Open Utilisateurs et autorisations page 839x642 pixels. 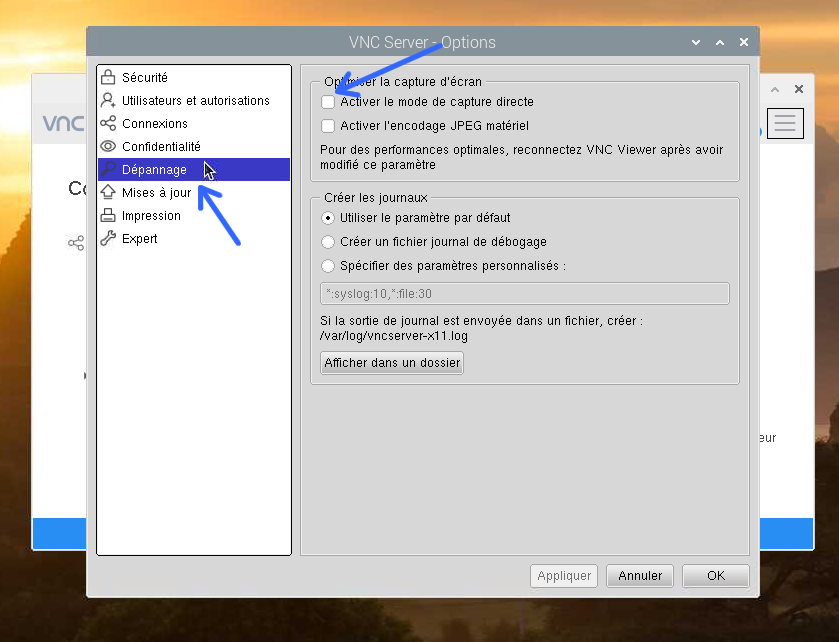click(x=194, y=100)
